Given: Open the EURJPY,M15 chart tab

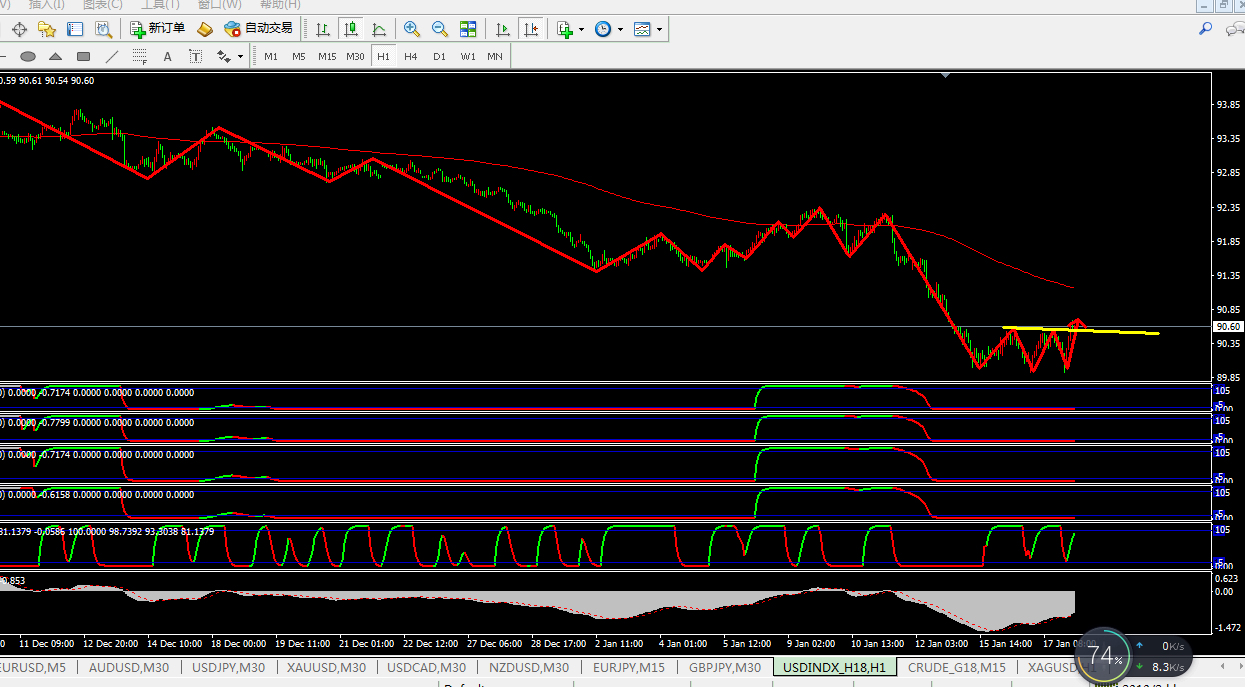Looking at the screenshot, I should (x=628, y=667).
